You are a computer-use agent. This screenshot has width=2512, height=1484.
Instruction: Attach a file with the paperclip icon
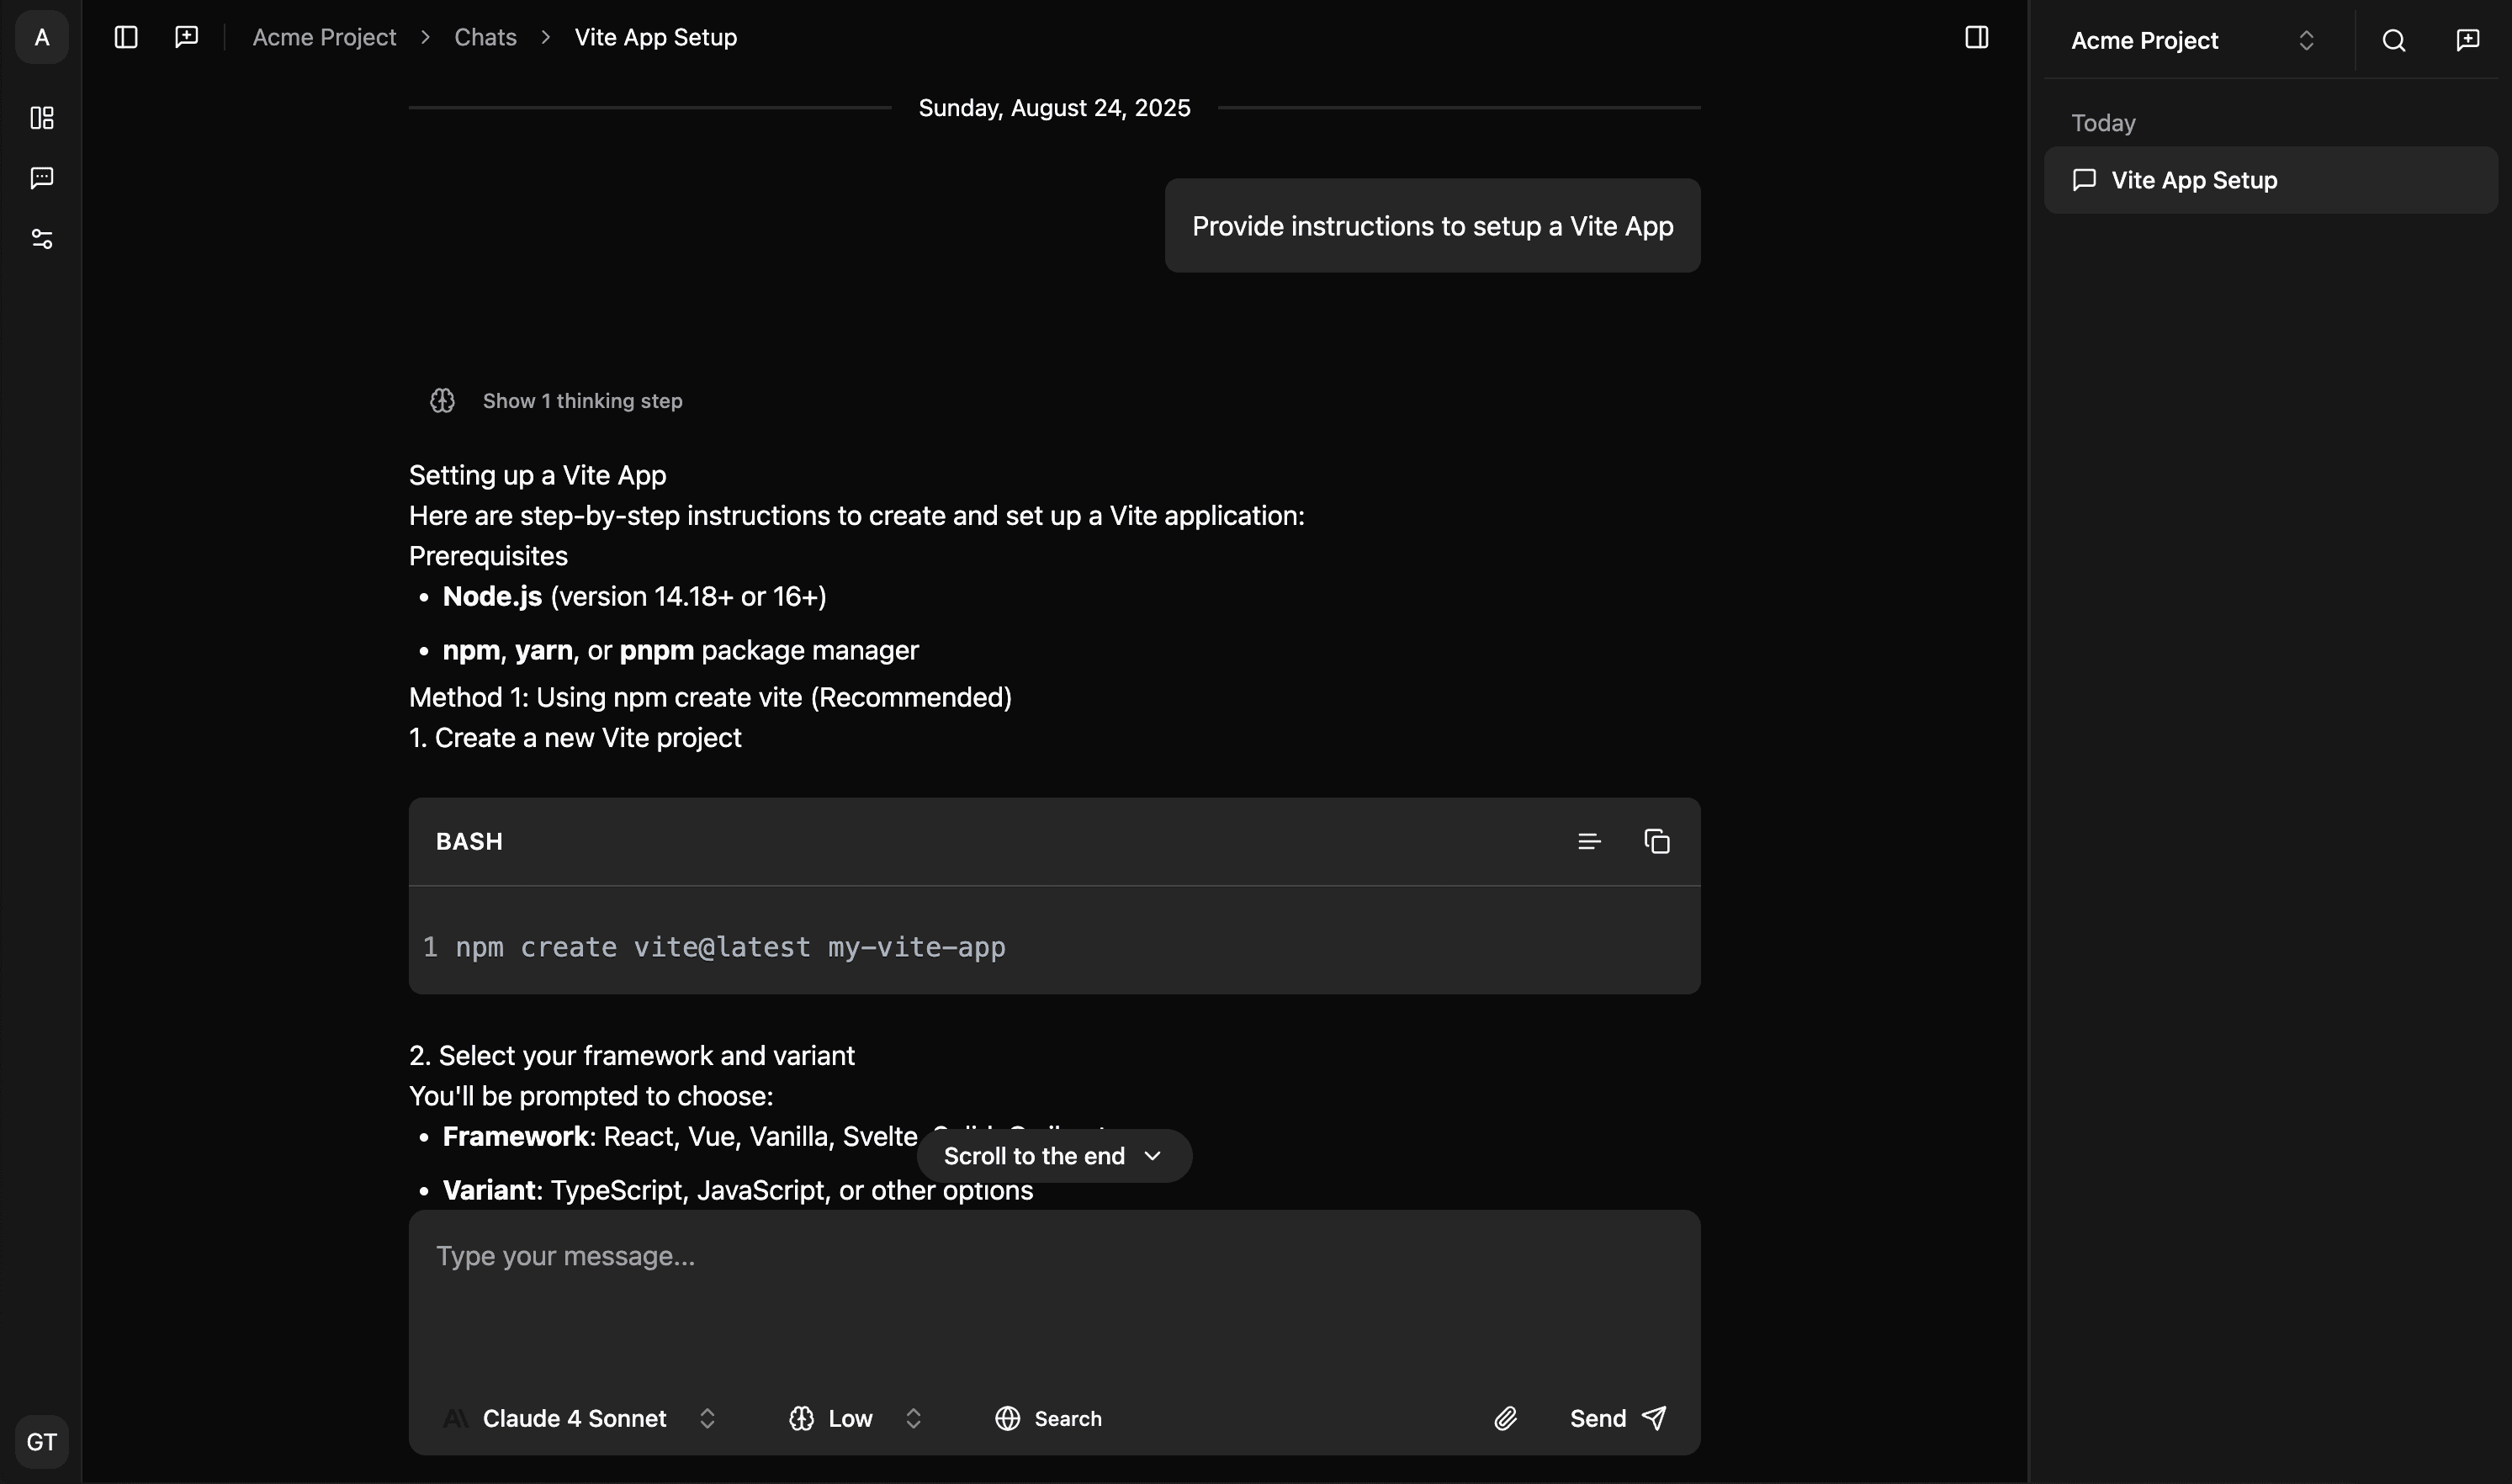pyautogui.click(x=1506, y=1418)
